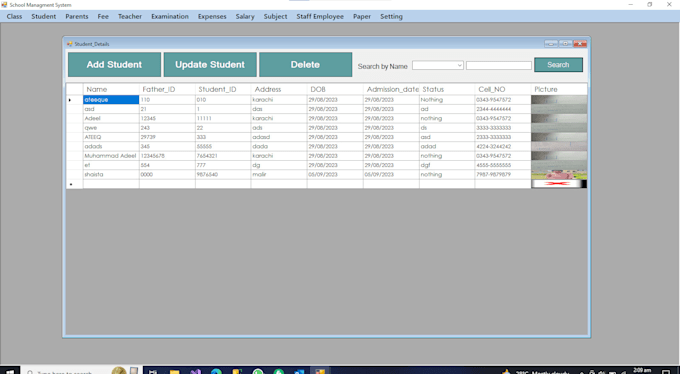This screenshot has height=374, width=680.
Task: Open the Teacher menu
Action: pyautogui.click(x=130, y=16)
